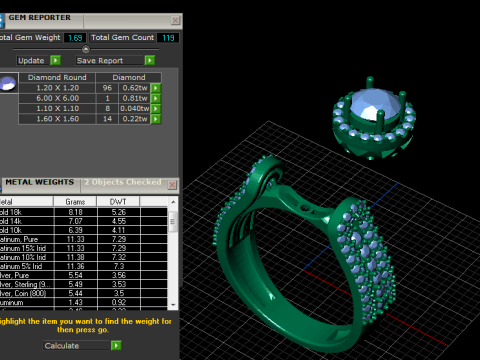The width and height of the screenshot is (480, 360).
Task: Click the Gem Reporter panel title
Action: 40,18
